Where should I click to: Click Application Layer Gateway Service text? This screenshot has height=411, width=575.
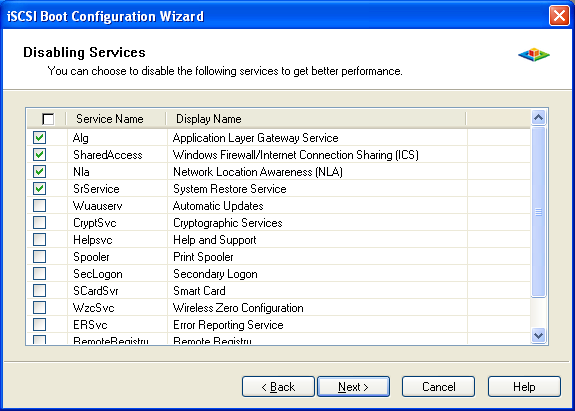[256, 138]
